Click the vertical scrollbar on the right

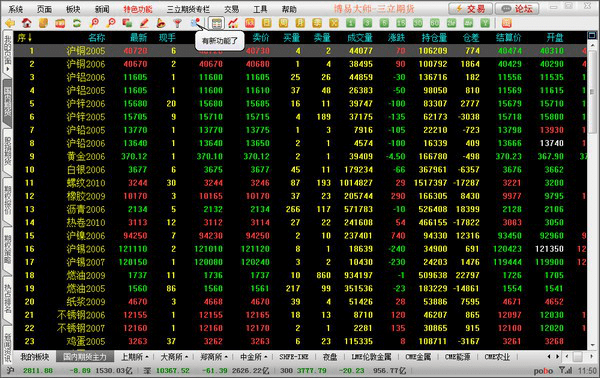[592, 191]
